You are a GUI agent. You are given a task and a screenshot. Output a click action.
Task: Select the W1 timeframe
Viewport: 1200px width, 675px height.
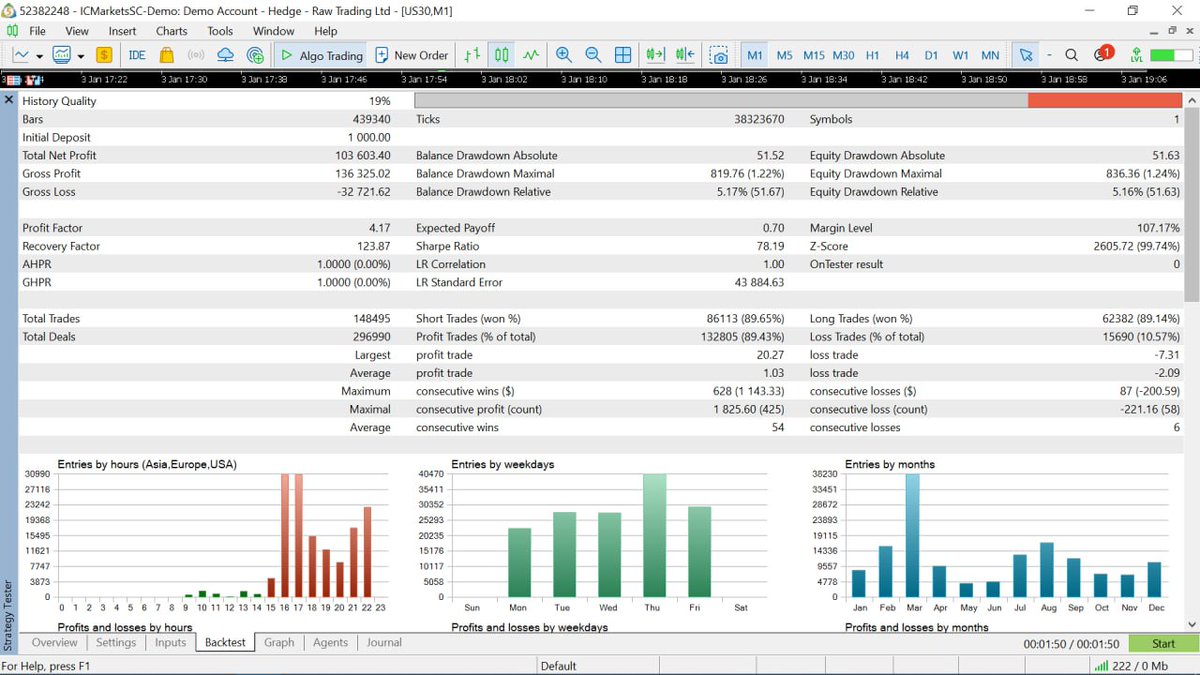coord(960,55)
